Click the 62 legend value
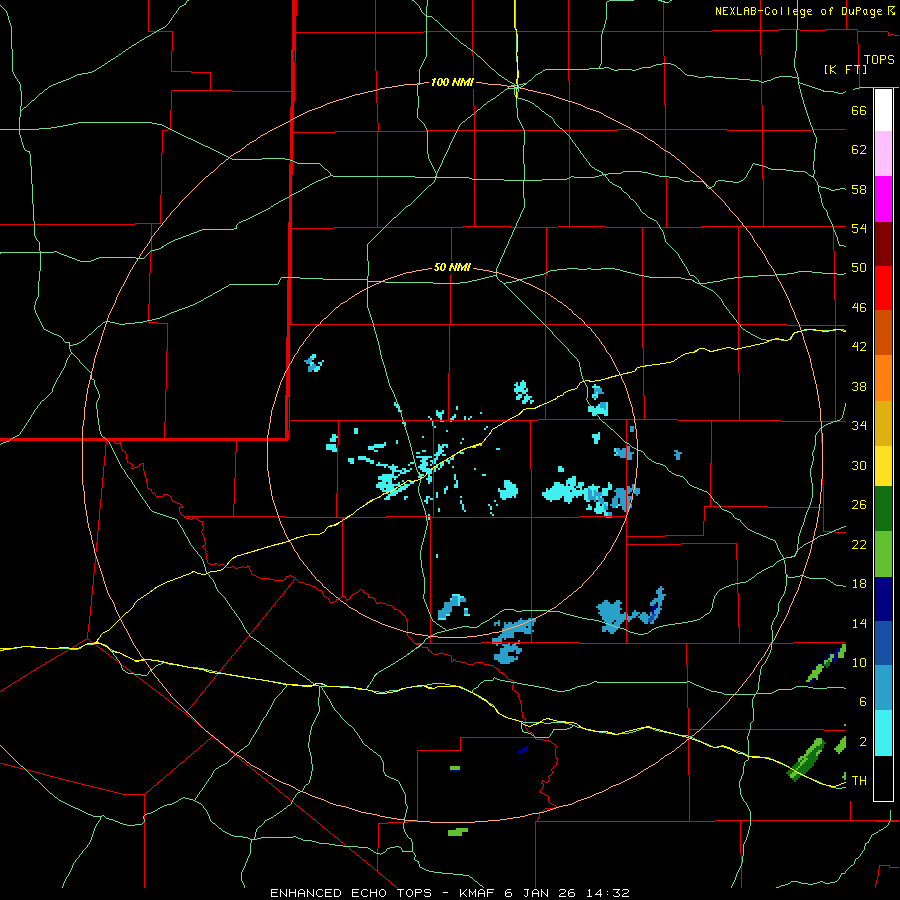This screenshot has width=900, height=900. coord(859,150)
